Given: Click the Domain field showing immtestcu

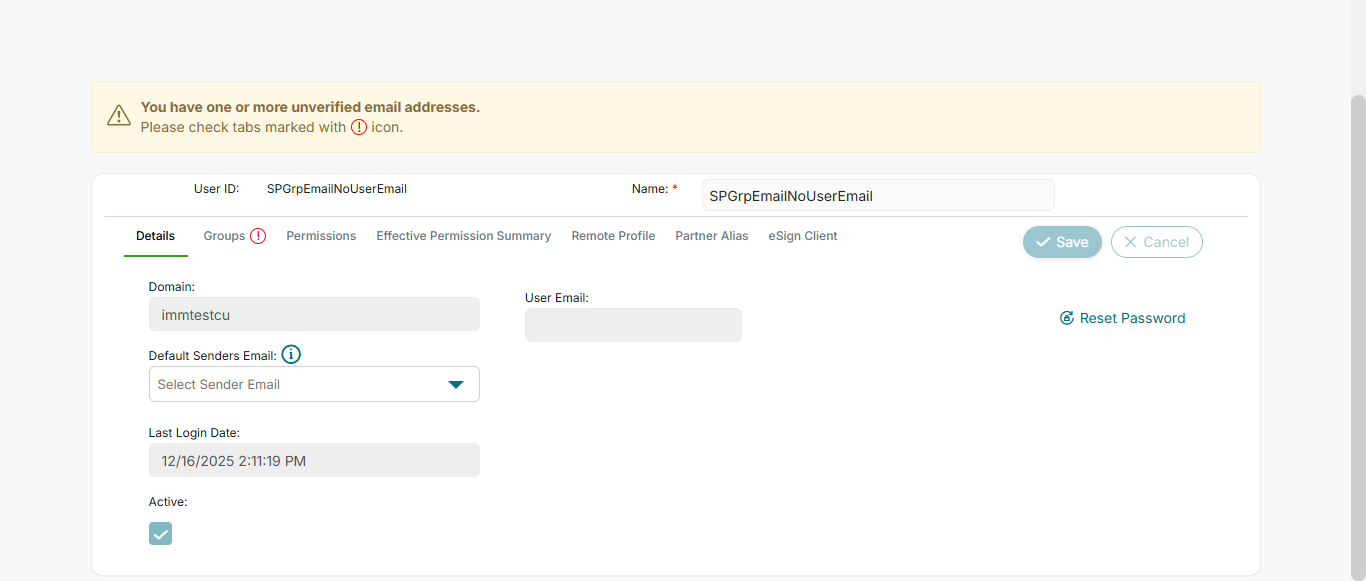Looking at the screenshot, I should coord(314,314).
